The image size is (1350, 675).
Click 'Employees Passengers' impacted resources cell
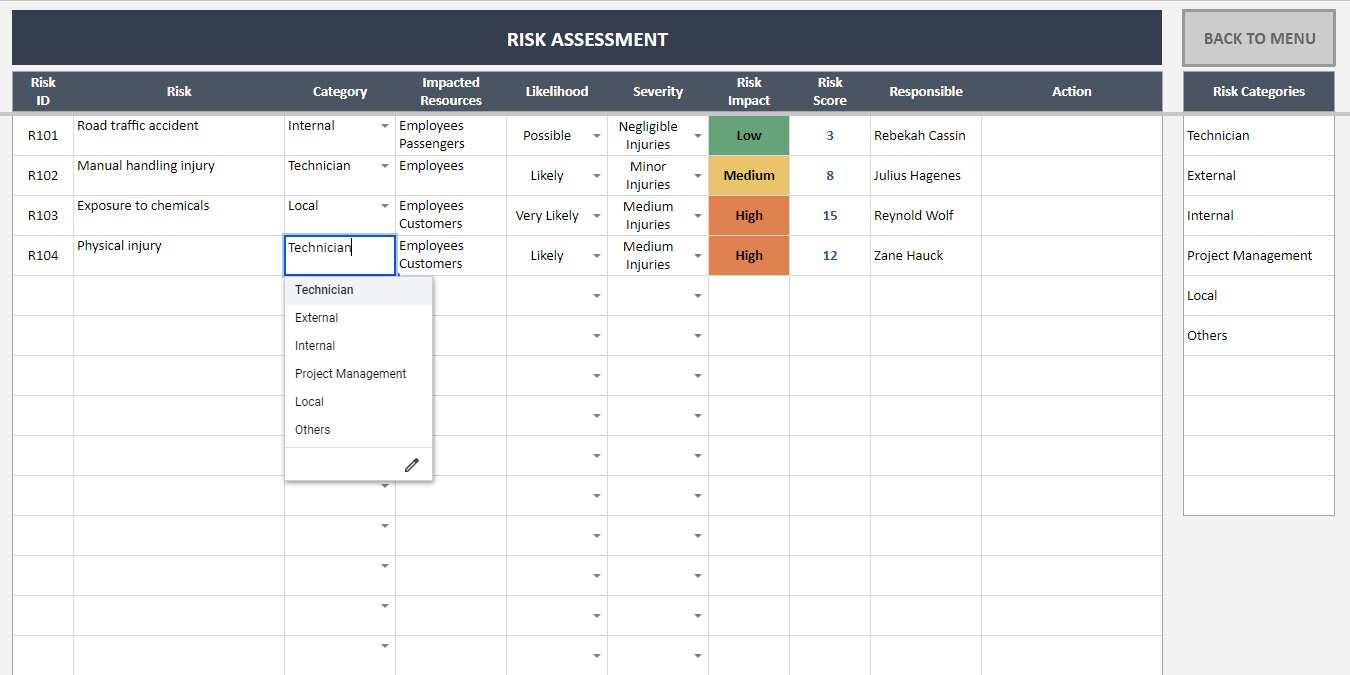451,136
